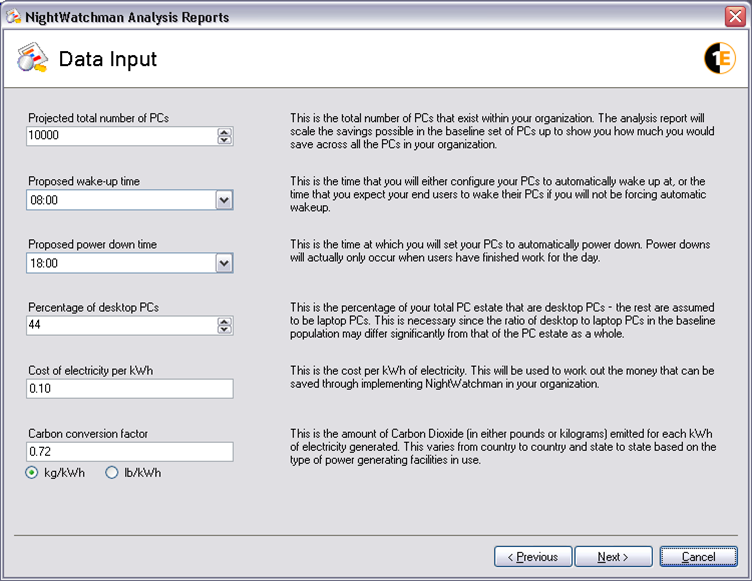
Task: Go back with the Previous button
Action: click(533, 556)
